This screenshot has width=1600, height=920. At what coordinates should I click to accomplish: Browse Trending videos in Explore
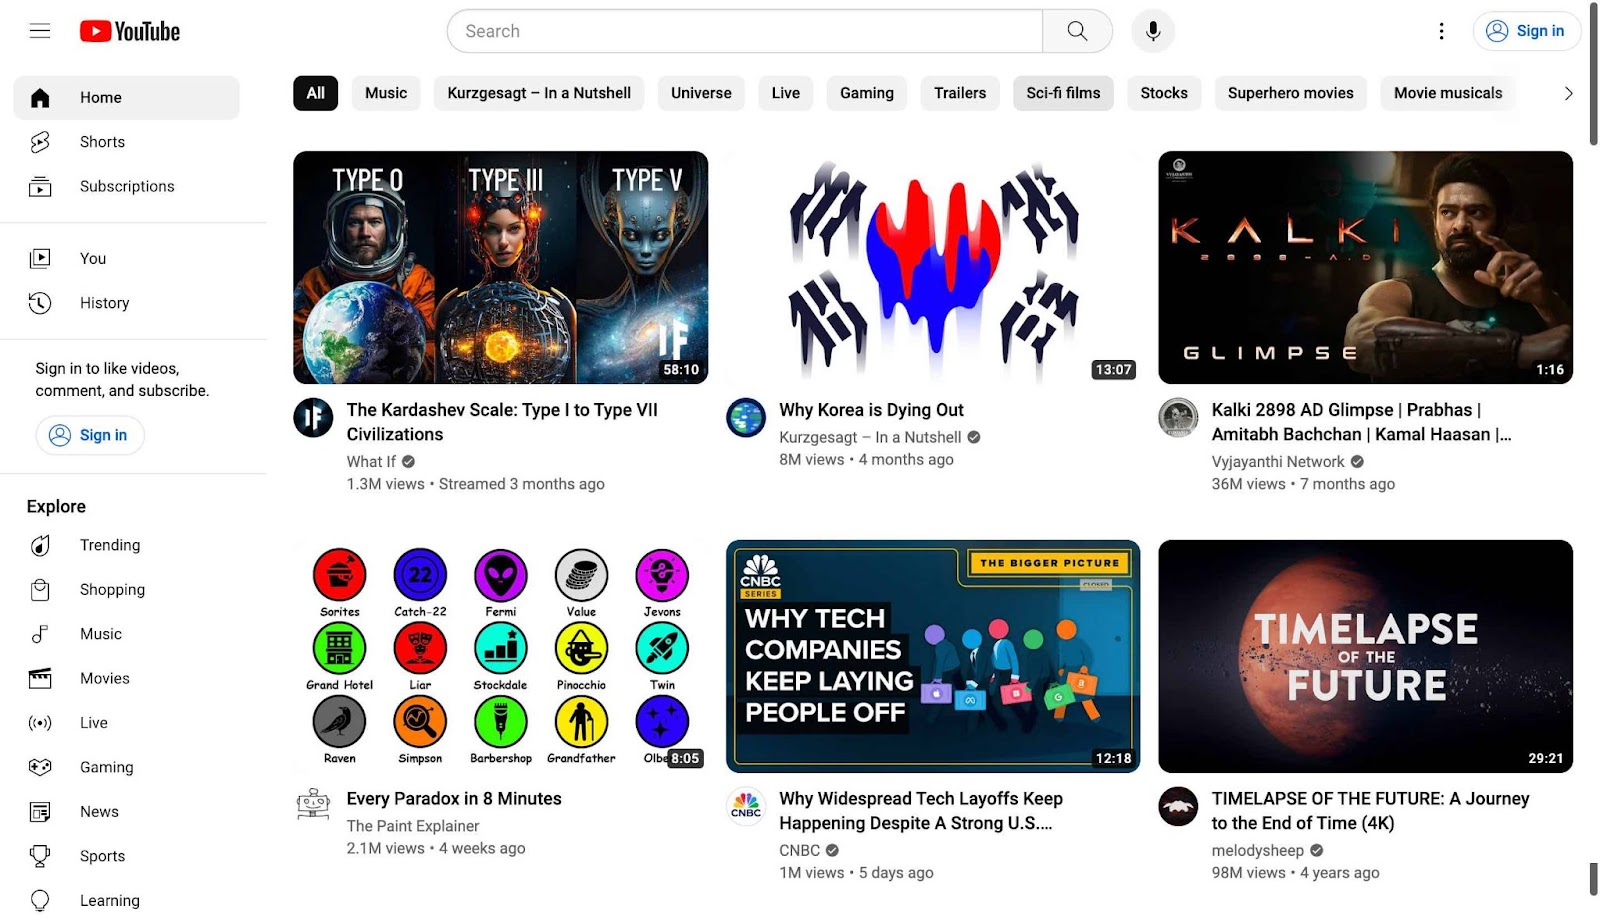click(110, 545)
